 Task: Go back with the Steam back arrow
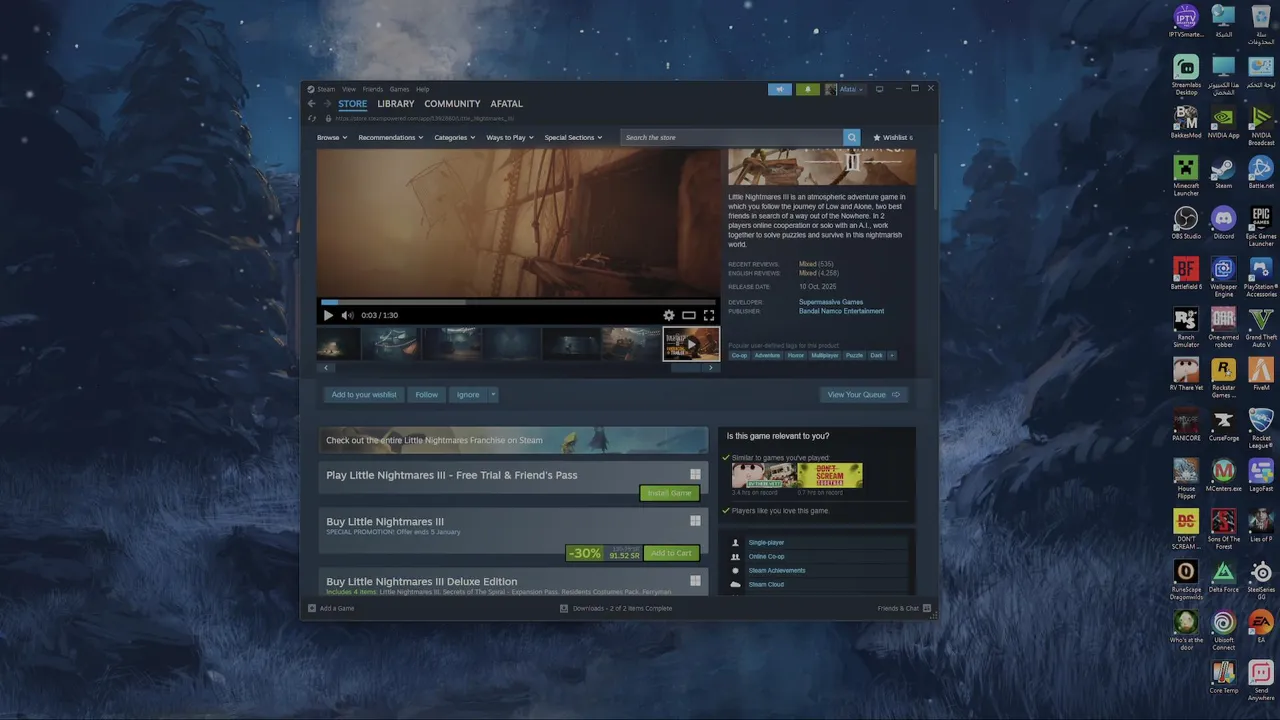(312, 104)
